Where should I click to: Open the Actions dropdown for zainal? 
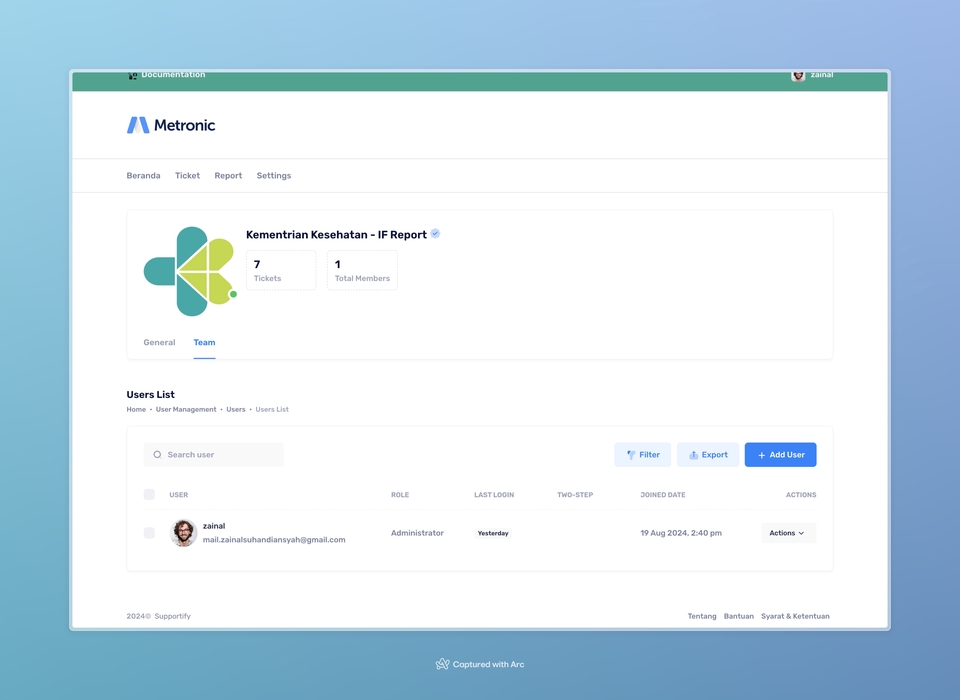click(x=787, y=532)
